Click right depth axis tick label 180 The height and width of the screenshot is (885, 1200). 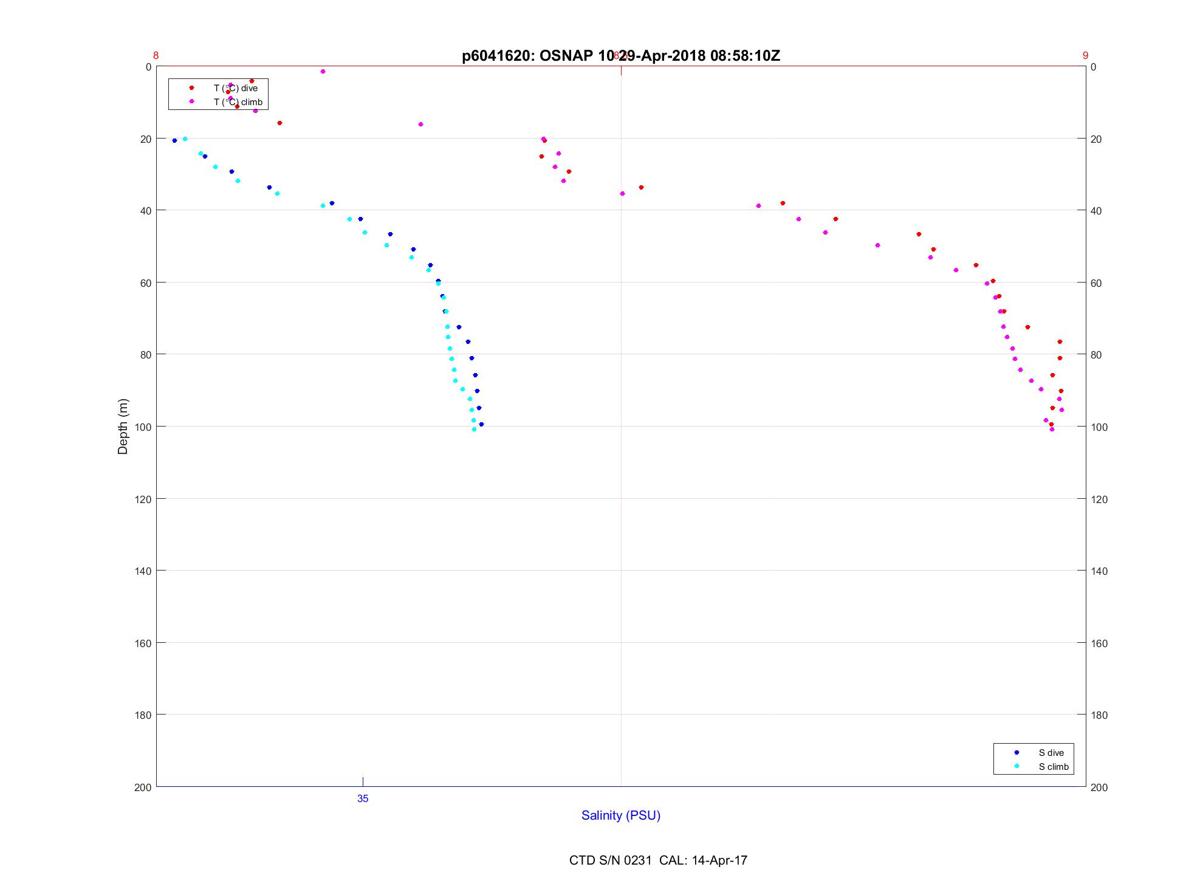coord(1100,715)
